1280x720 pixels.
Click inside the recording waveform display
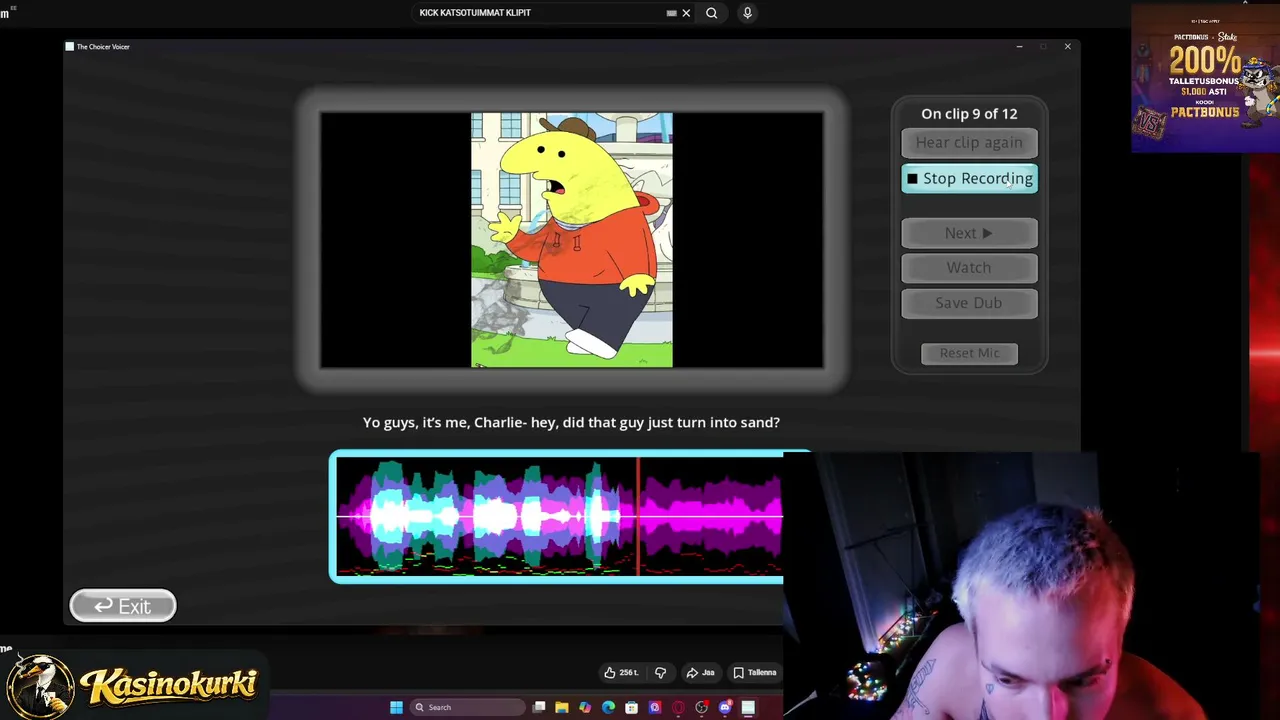point(559,517)
